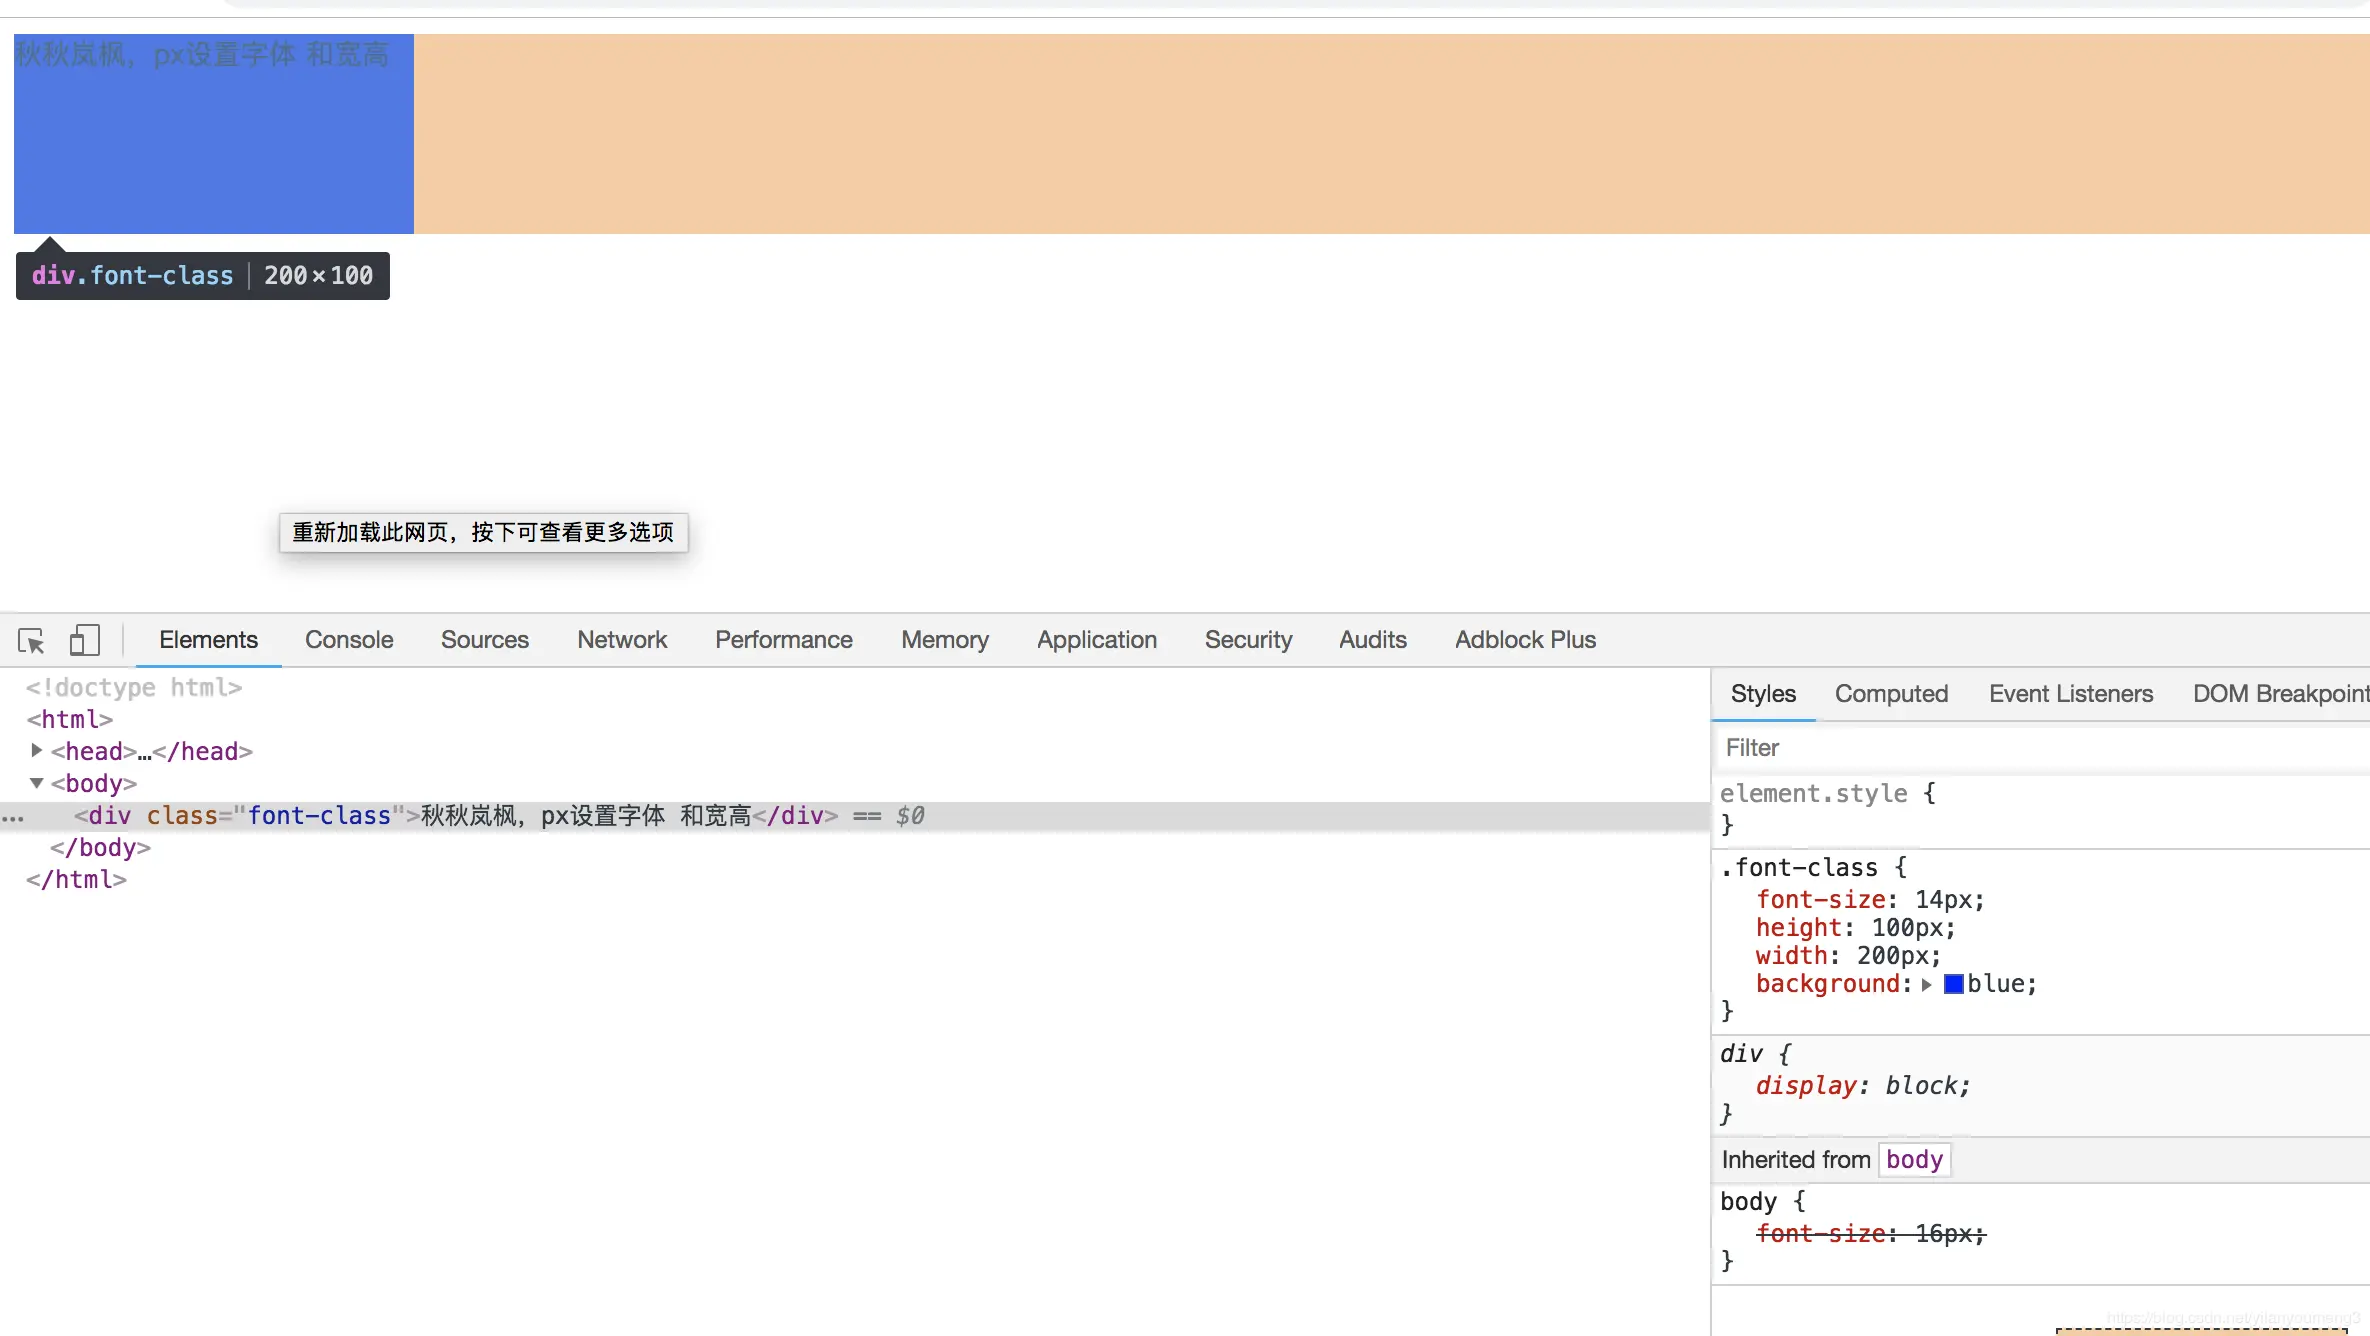Open the Adblock Plus tab
The image size is (2370, 1336).
[x=1524, y=640]
